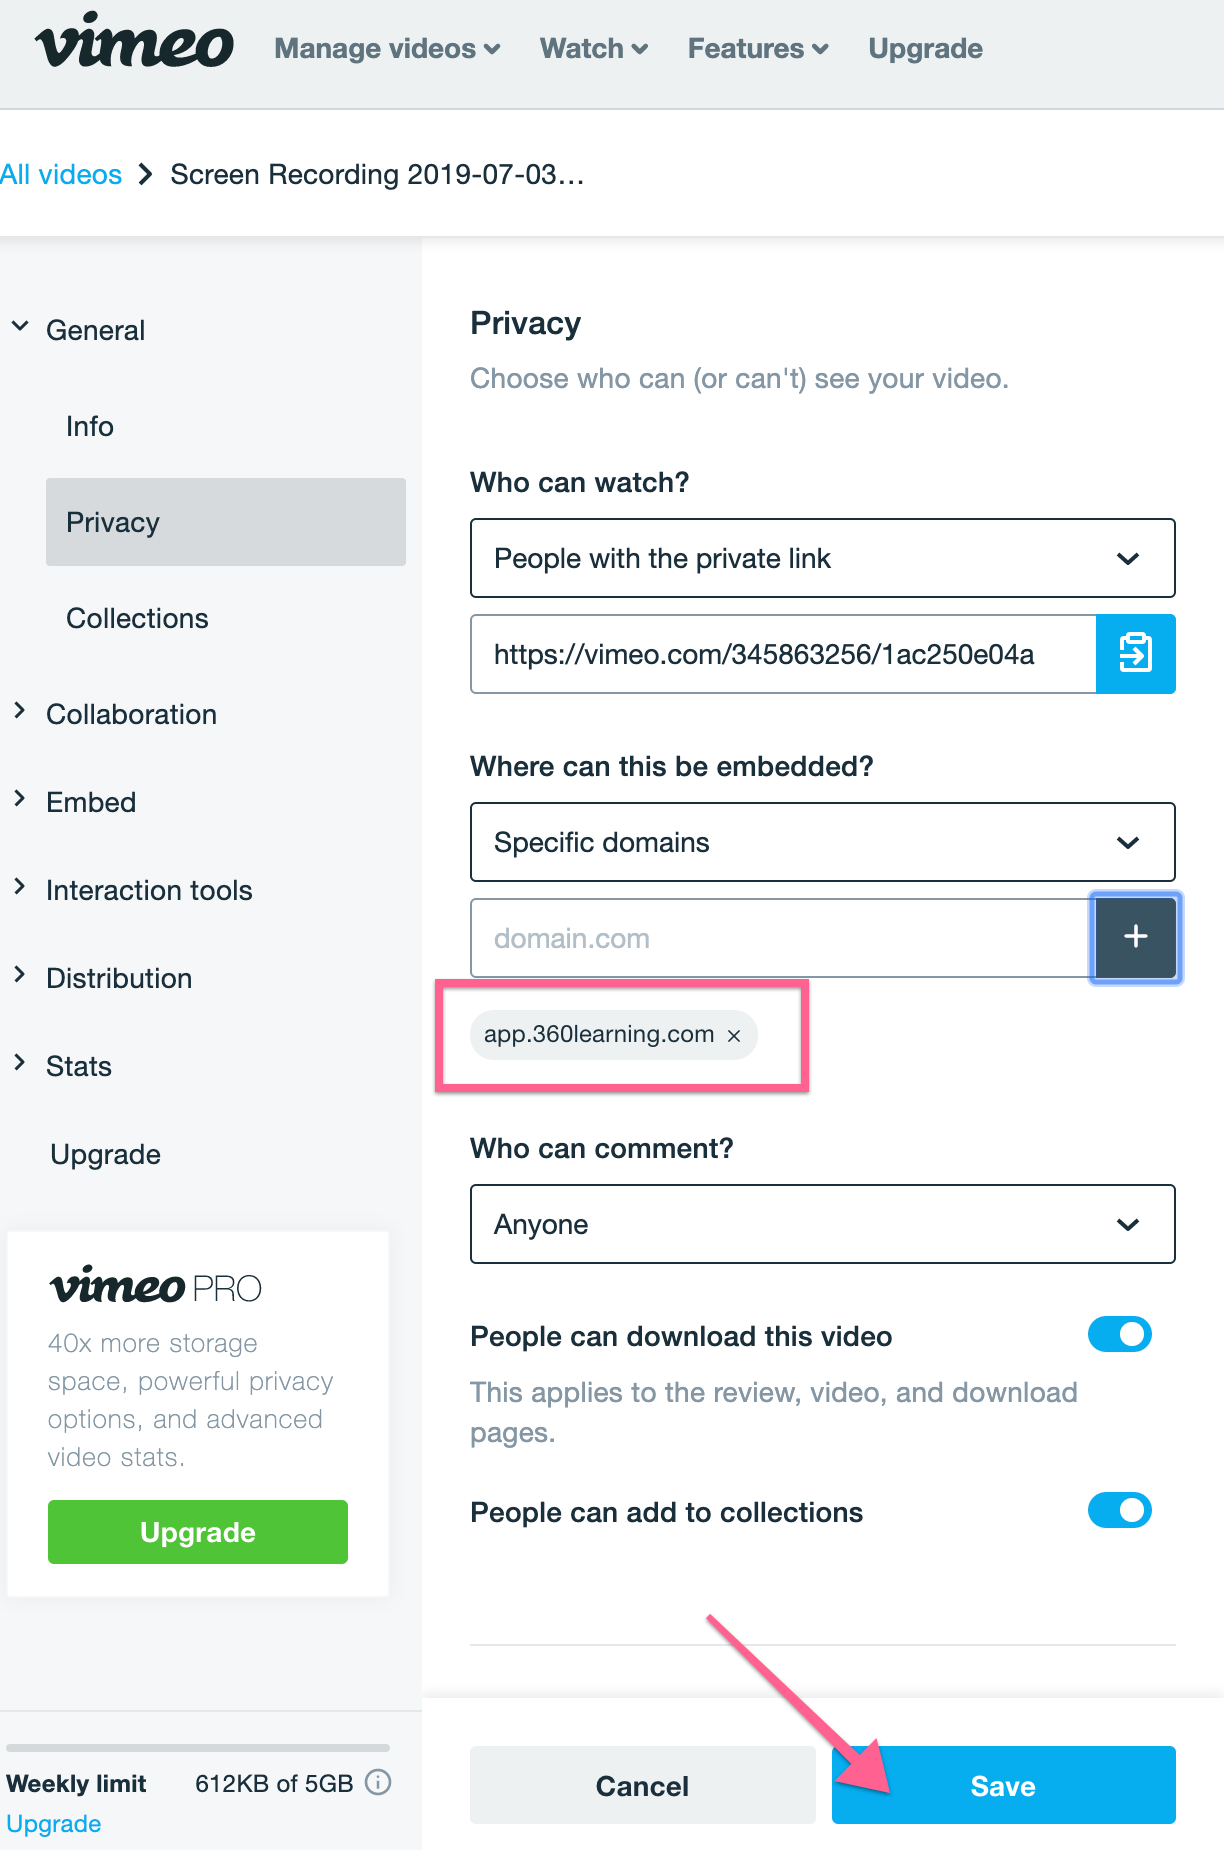Open the Watch menu
The width and height of the screenshot is (1224, 1850).
[x=594, y=48]
